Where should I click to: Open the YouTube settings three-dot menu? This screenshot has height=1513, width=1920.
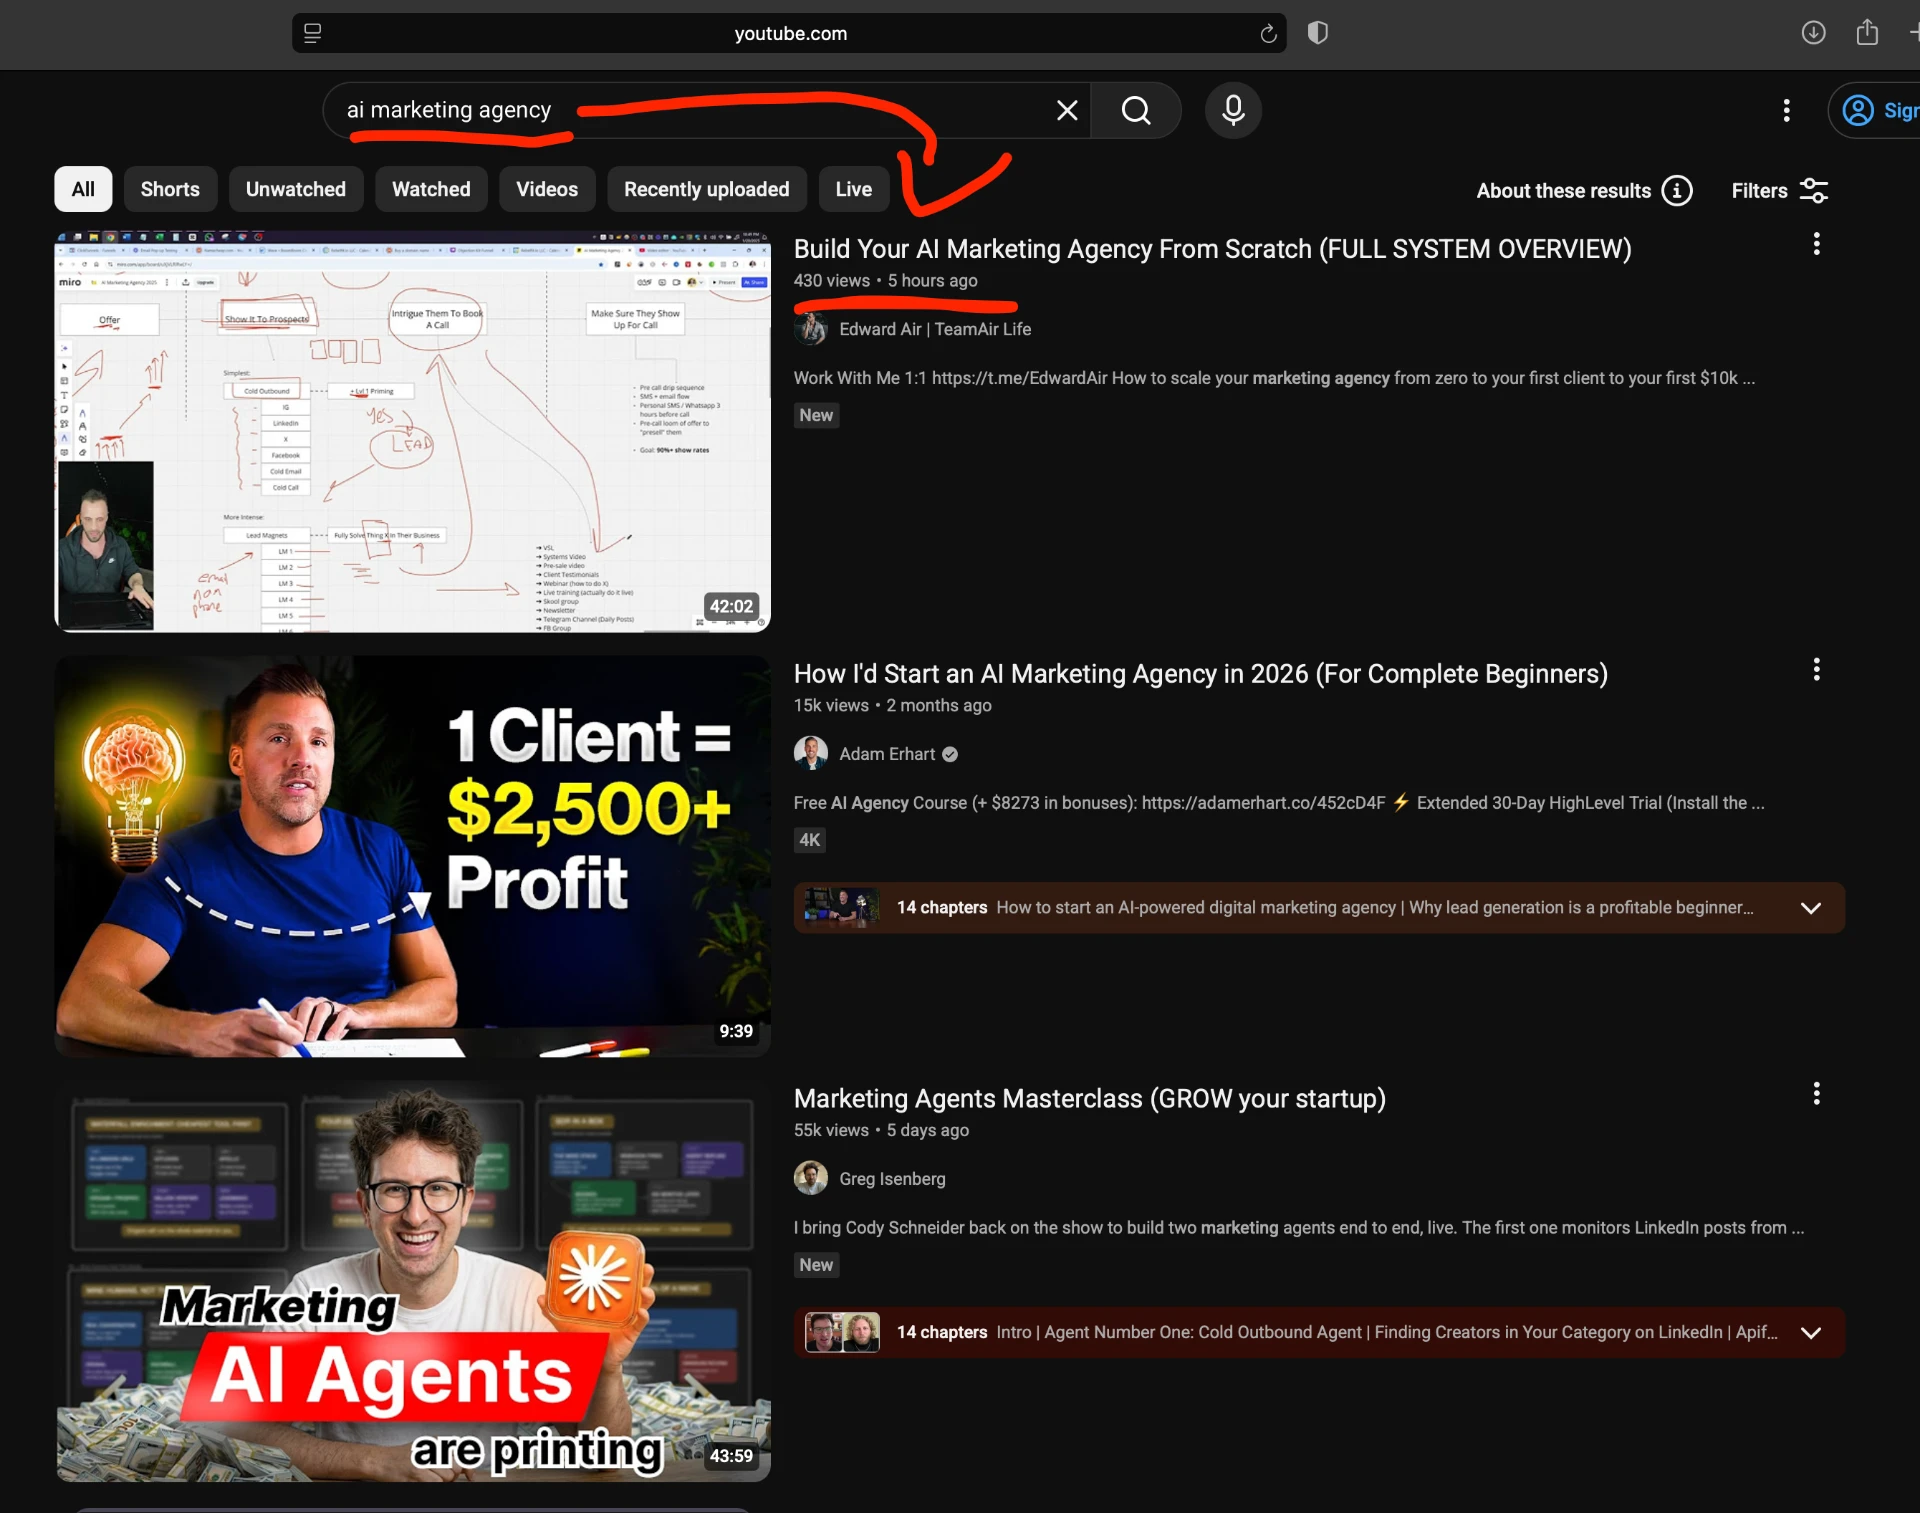click(x=1786, y=110)
